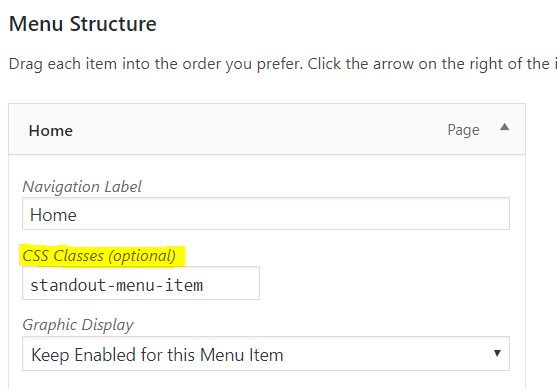Select the Home menu item header bar
Viewport: 557px width, 389px height.
point(267,129)
